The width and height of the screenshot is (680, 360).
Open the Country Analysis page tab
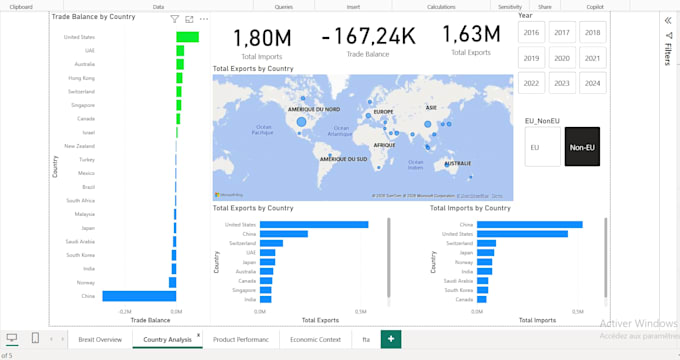pos(167,340)
